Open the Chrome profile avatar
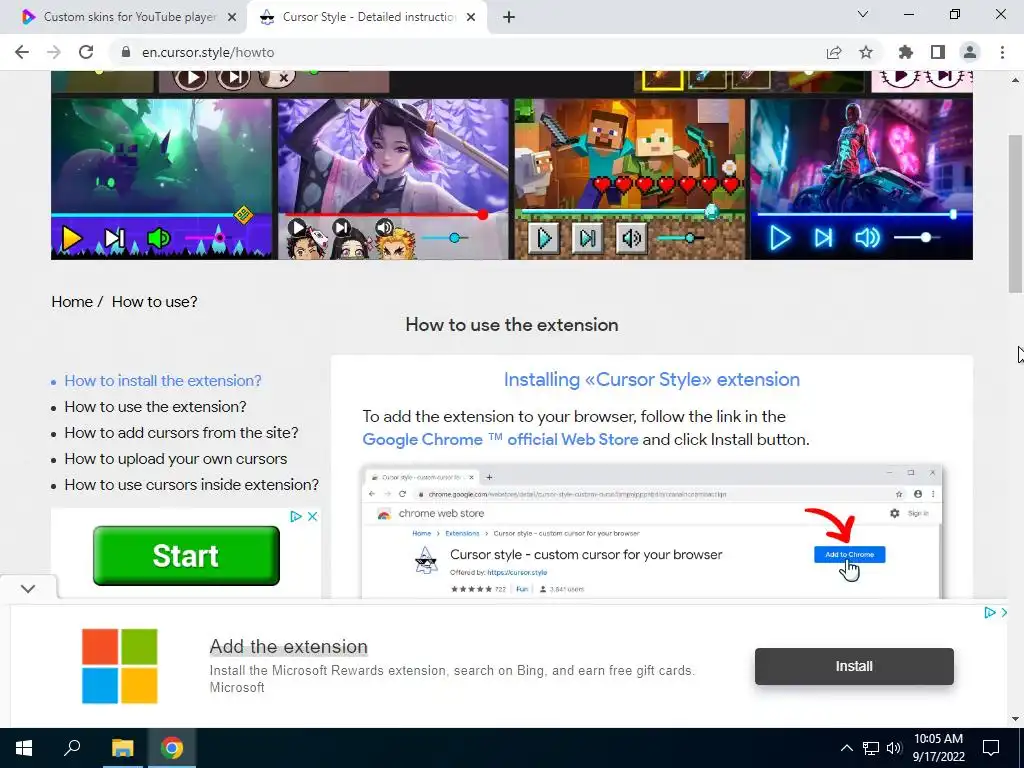The width and height of the screenshot is (1024, 768). pyautogui.click(x=970, y=52)
